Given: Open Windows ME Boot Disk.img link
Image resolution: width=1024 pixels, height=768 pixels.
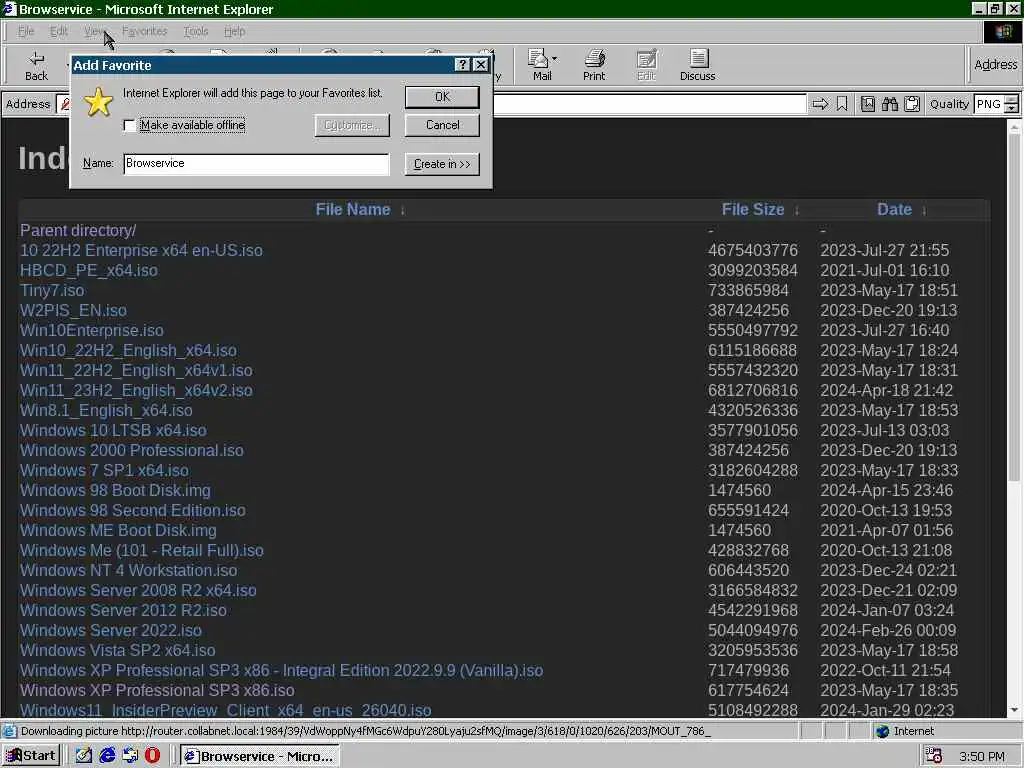Looking at the screenshot, I should pos(118,530).
